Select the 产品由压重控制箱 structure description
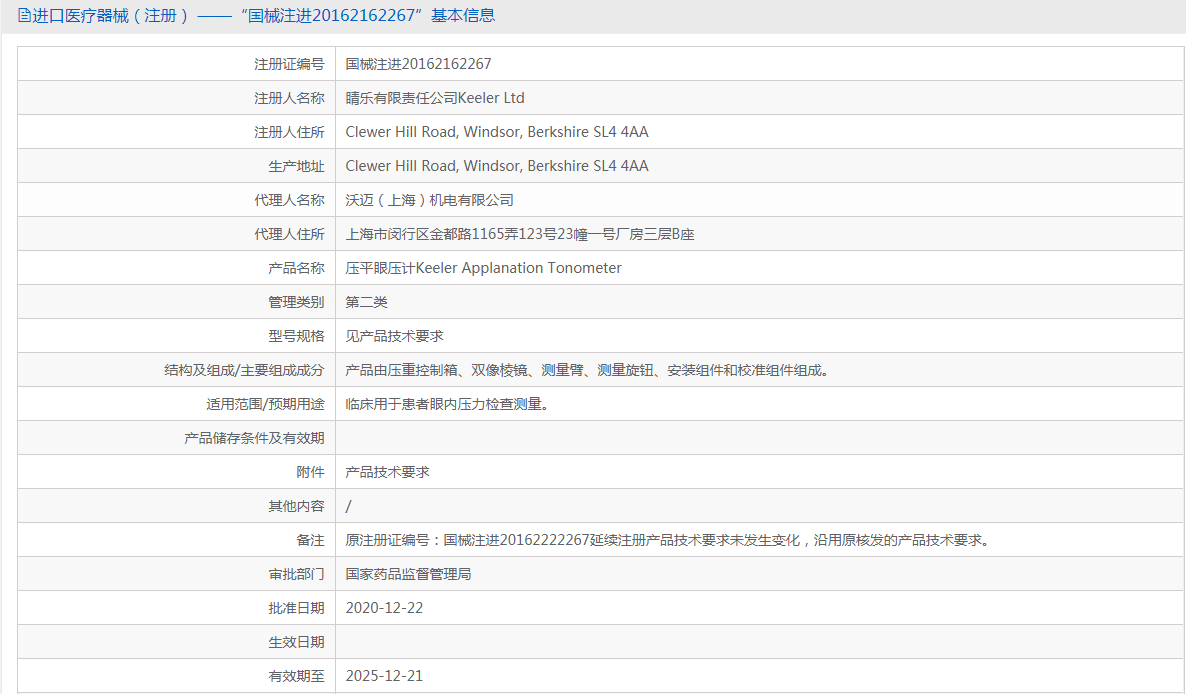This screenshot has height=694, width=1186. click(588, 370)
